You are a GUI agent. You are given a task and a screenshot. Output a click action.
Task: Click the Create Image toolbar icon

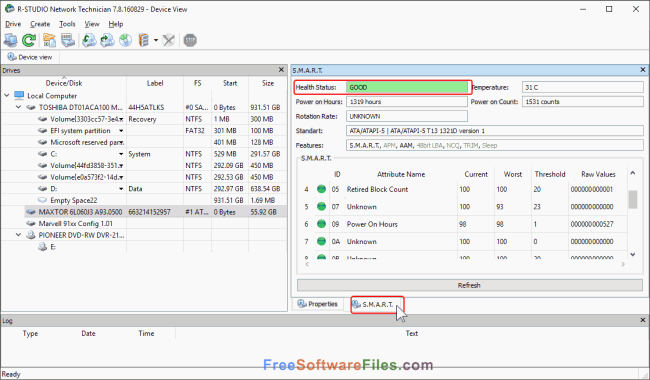coord(107,40)
